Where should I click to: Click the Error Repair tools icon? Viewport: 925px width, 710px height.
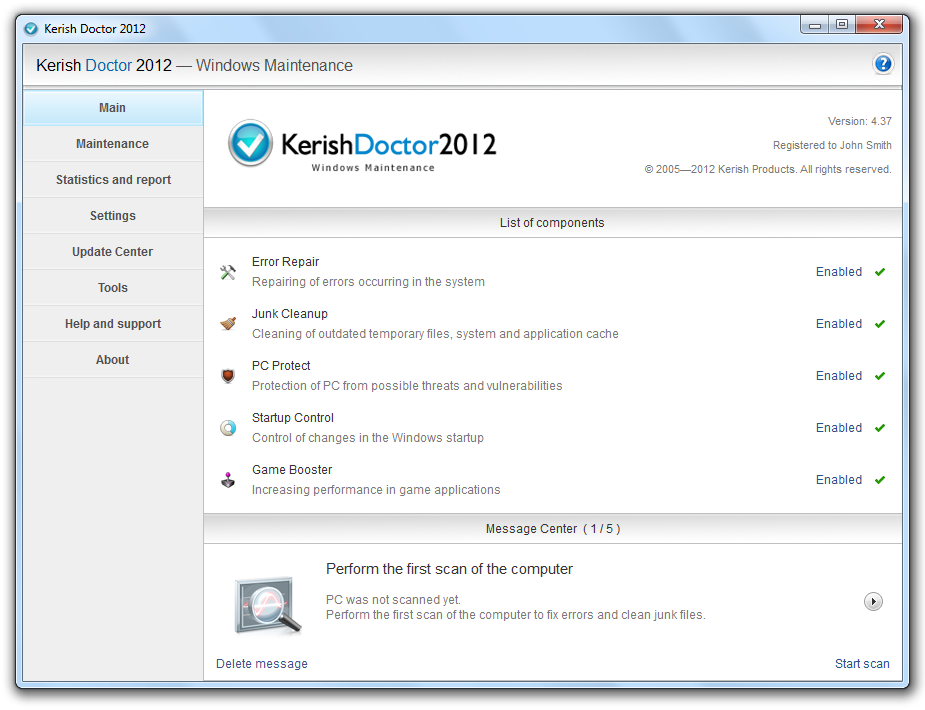tap(228, 272)
